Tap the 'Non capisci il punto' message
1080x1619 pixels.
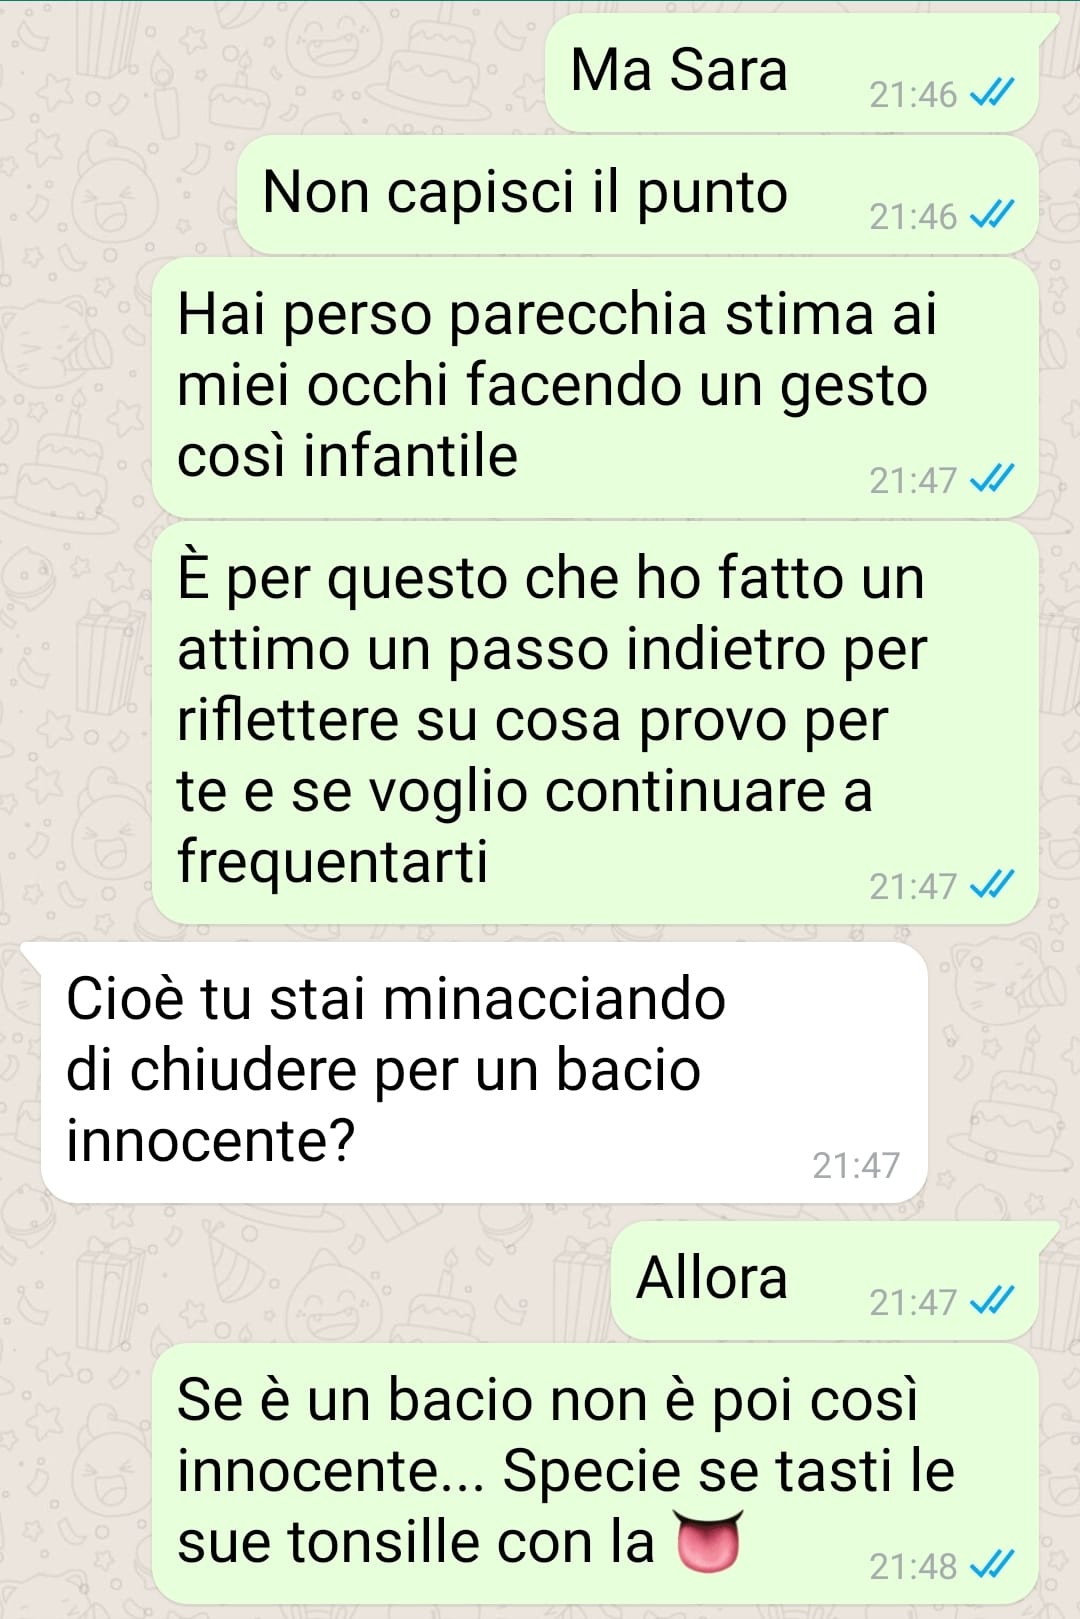click(637, 195)
